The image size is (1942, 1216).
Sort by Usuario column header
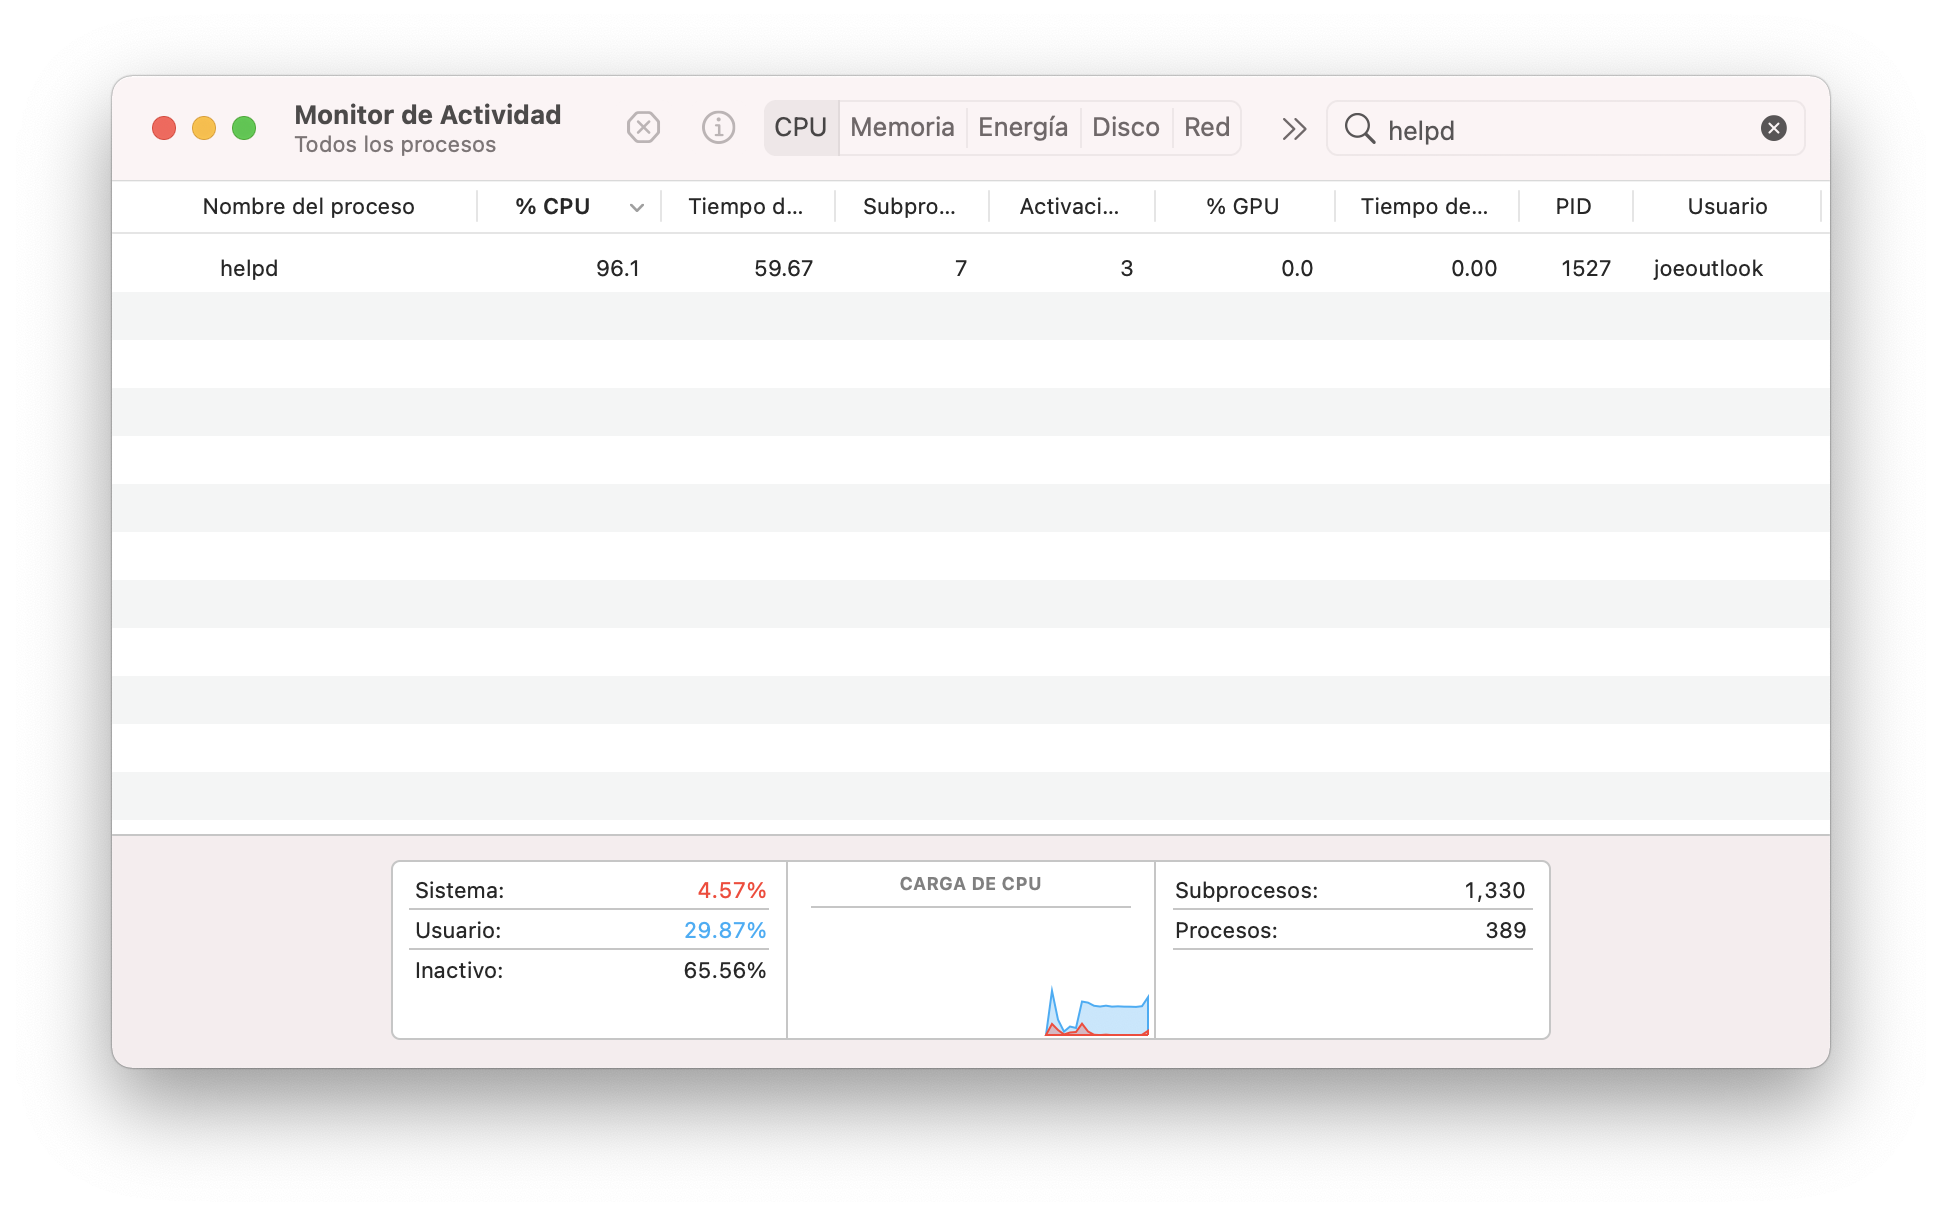(x=1726, y=207)
